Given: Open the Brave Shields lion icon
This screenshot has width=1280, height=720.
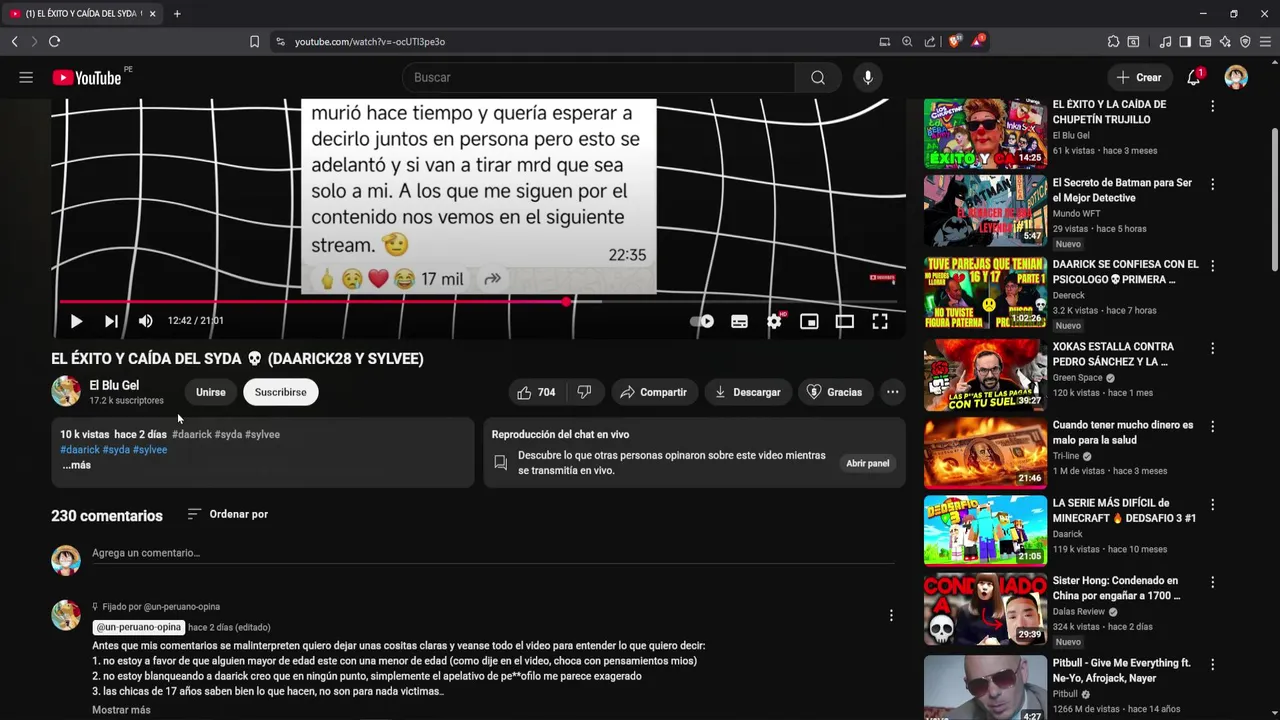Looking at the screenshot, I should point(954,41).
